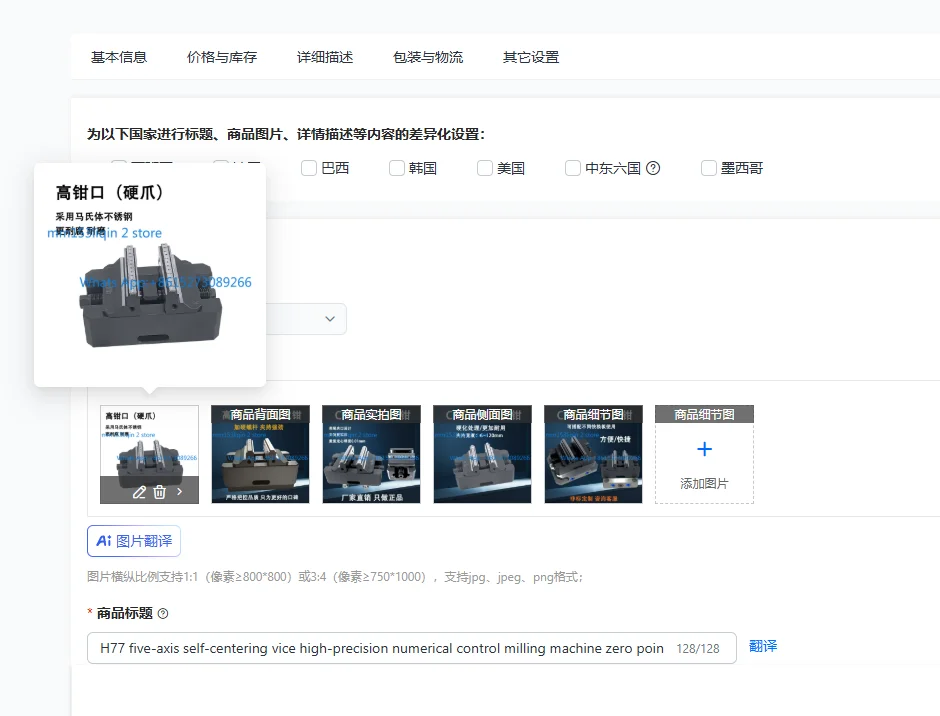Select the filled 商品细节图 thumbnail

click(x=593, y=454)
